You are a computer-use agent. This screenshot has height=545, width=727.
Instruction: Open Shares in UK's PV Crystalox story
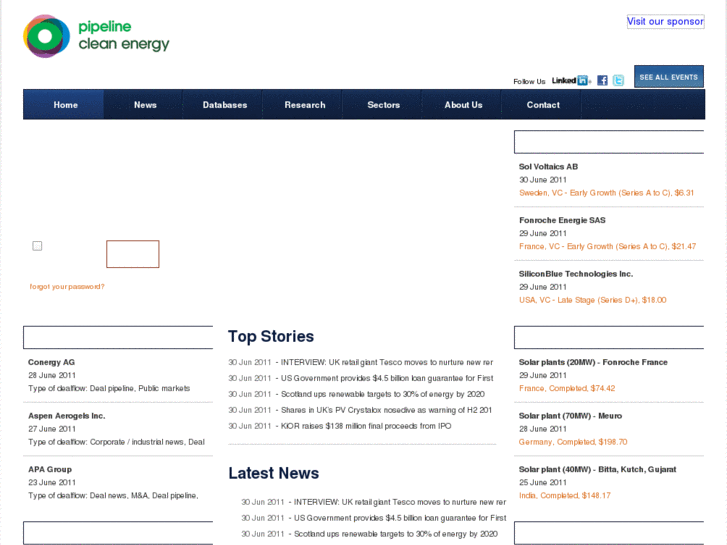tap(386, 410)
